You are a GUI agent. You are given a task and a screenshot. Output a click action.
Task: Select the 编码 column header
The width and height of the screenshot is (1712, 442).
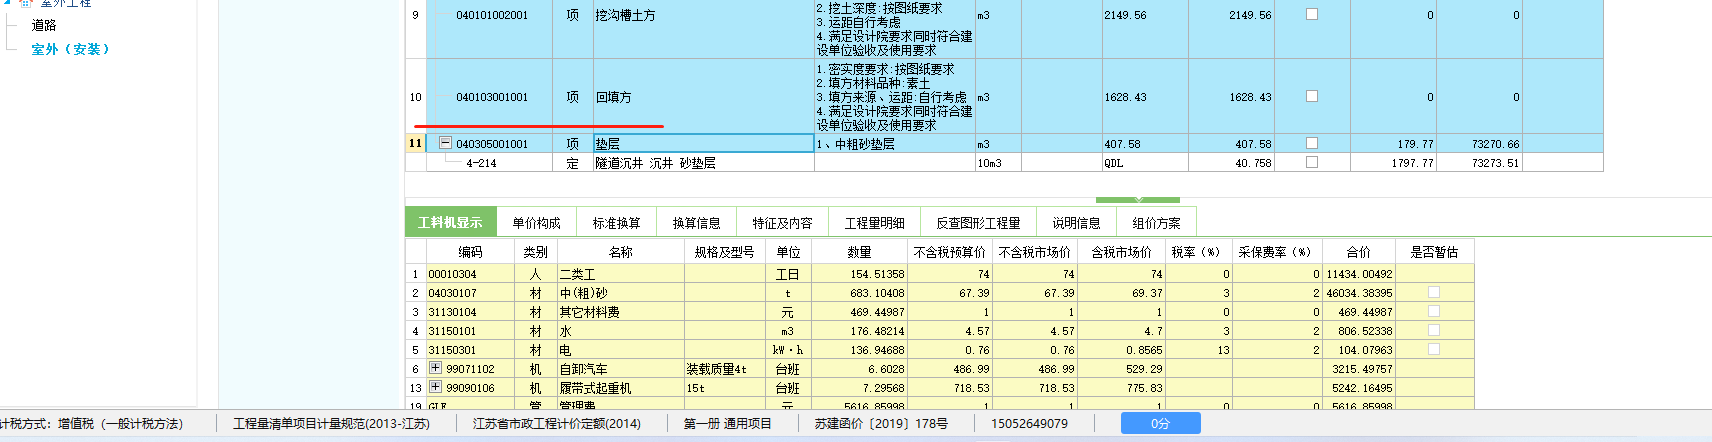click(470, 252)
